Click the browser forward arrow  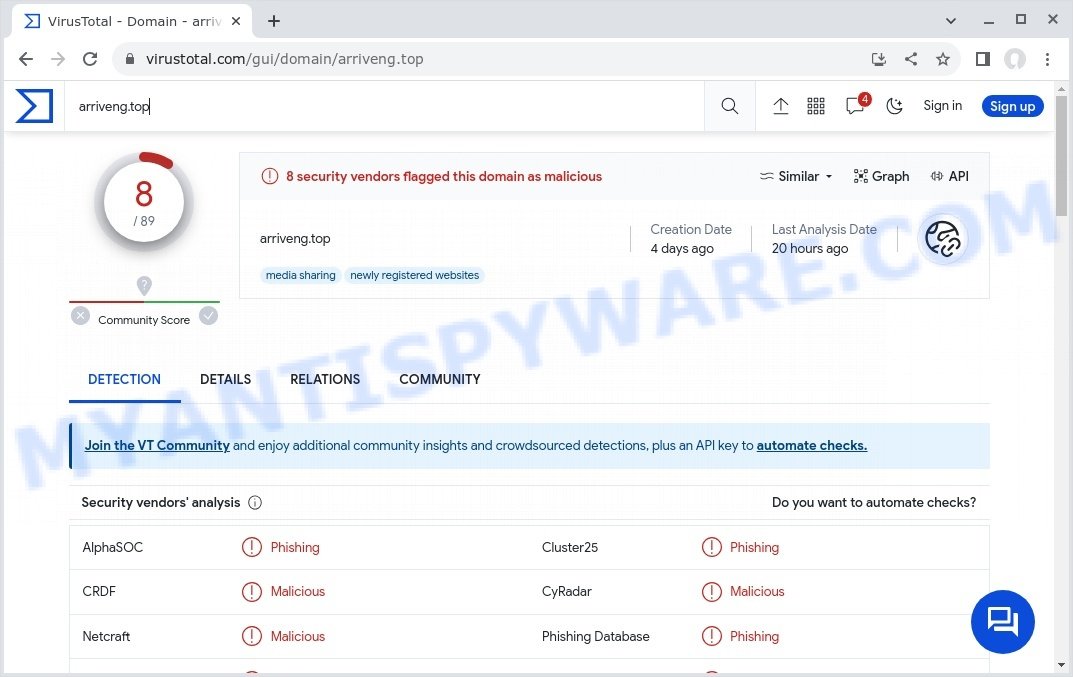coord(58,59)
